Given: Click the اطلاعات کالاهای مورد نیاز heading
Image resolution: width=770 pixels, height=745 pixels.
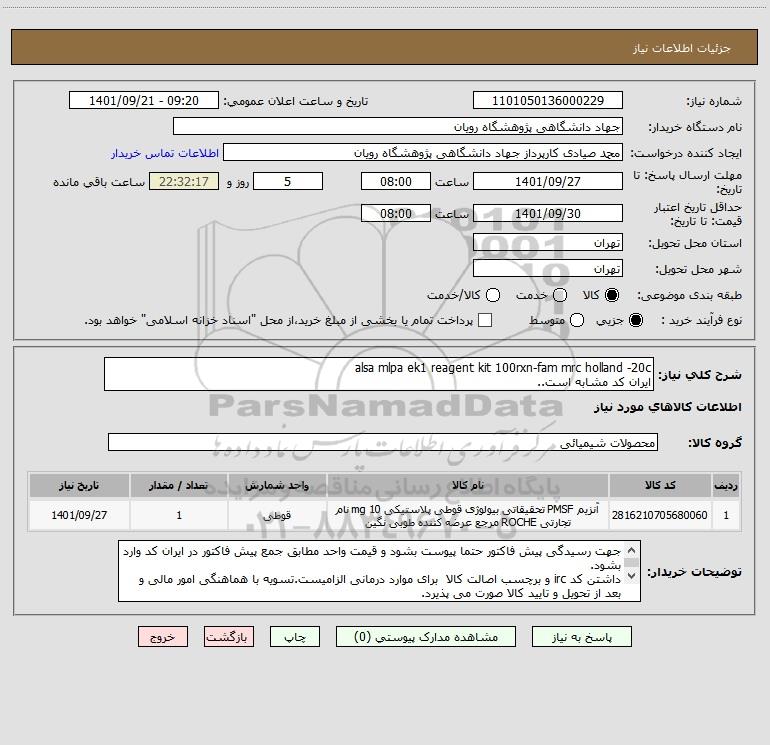Looking at the screenshot, I should (668, 407).
